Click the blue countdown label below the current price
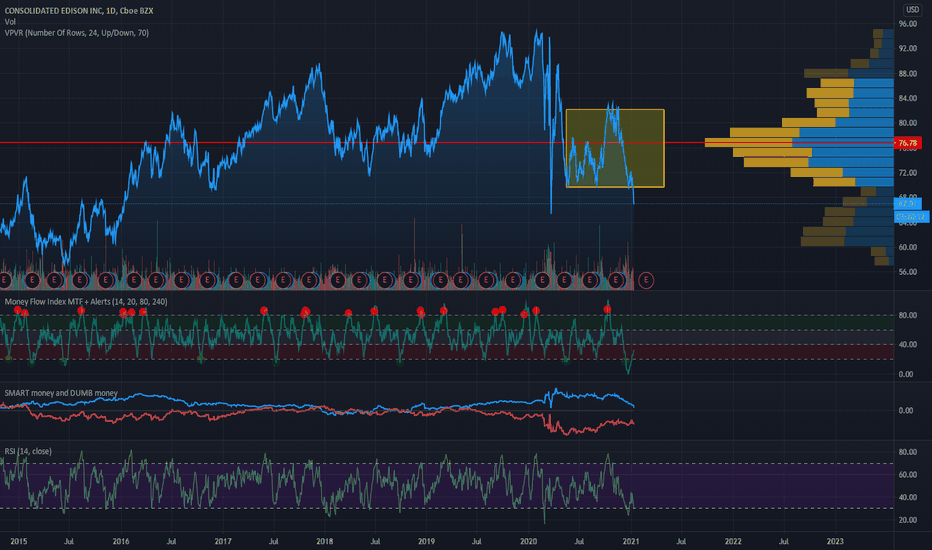This screenshot has width=932, height=550. [911, 216]
